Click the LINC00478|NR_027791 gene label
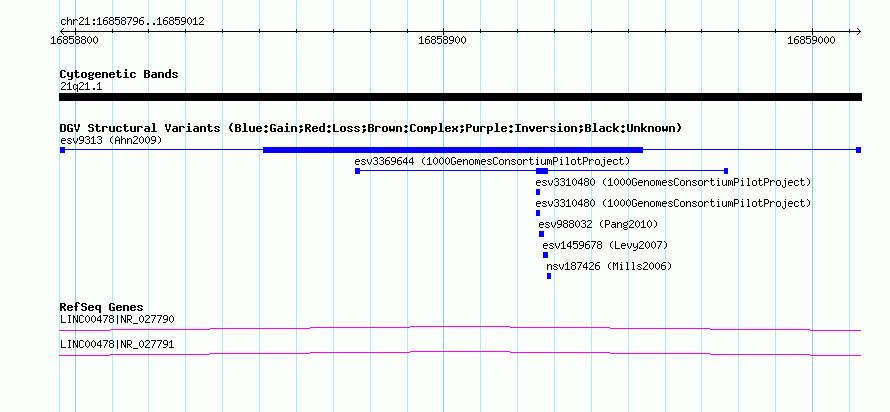Image resolution: width=890 pixels, height=412 pixels. pyautogui.click(x=117, y=344)
